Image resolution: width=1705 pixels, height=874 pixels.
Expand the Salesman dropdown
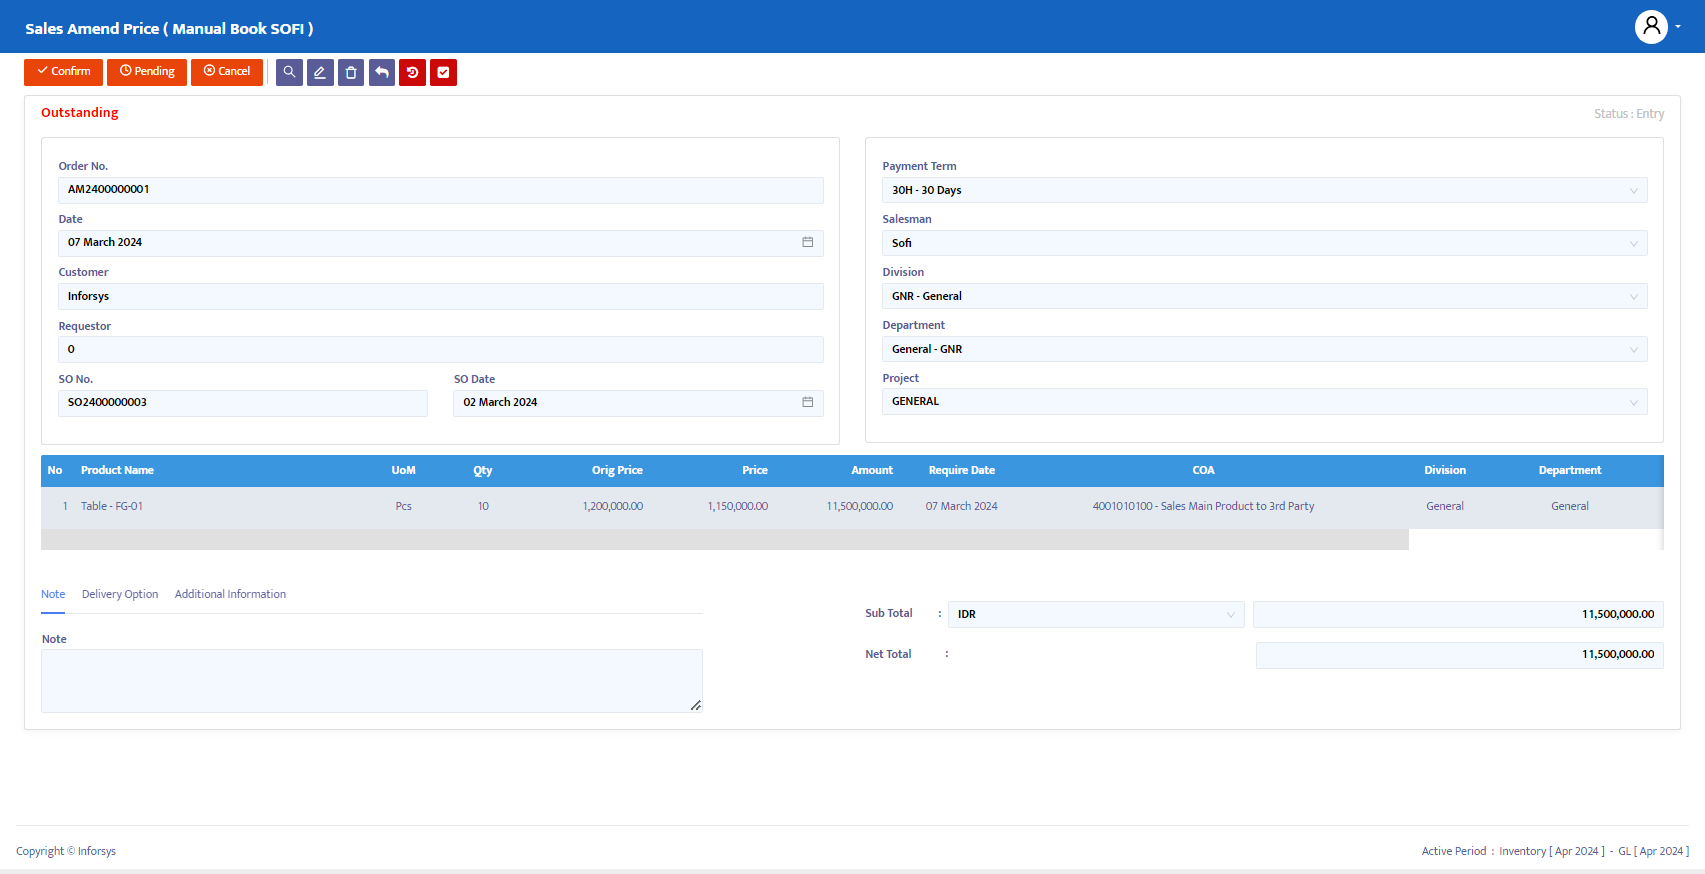point(1264,243)
